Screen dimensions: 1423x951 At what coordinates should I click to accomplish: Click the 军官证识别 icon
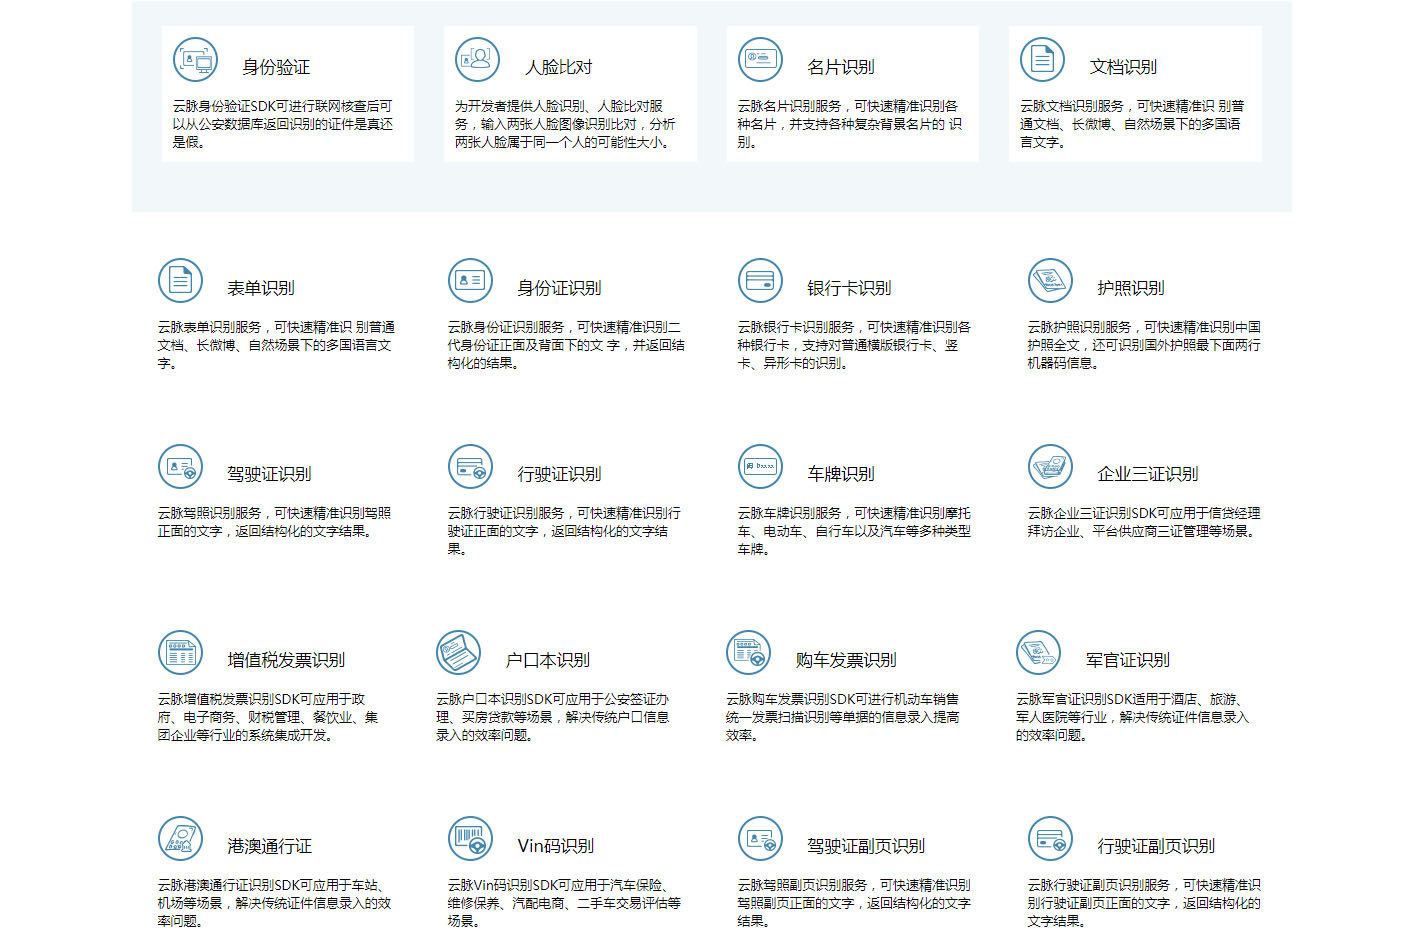click(1038, 652)
